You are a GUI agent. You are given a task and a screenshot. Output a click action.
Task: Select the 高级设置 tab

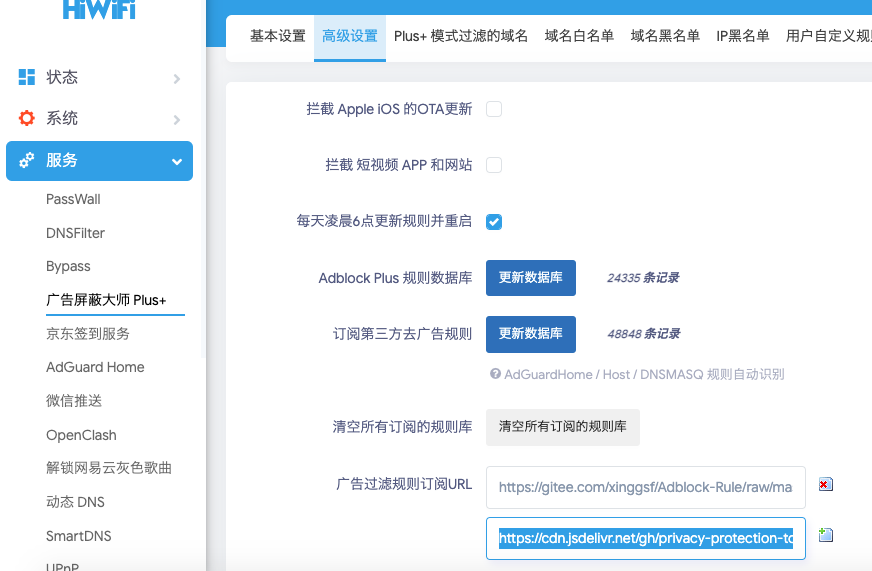(x=350, y=36)
